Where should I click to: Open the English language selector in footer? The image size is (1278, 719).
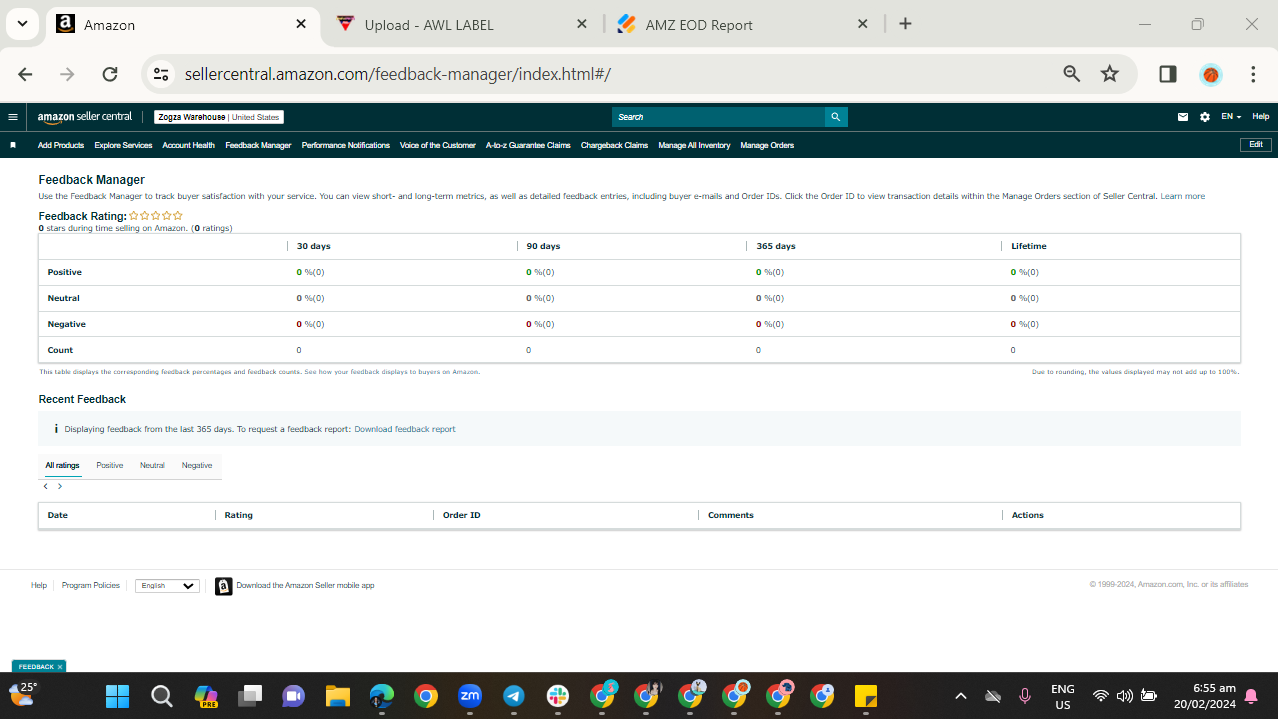pos(167,586)
